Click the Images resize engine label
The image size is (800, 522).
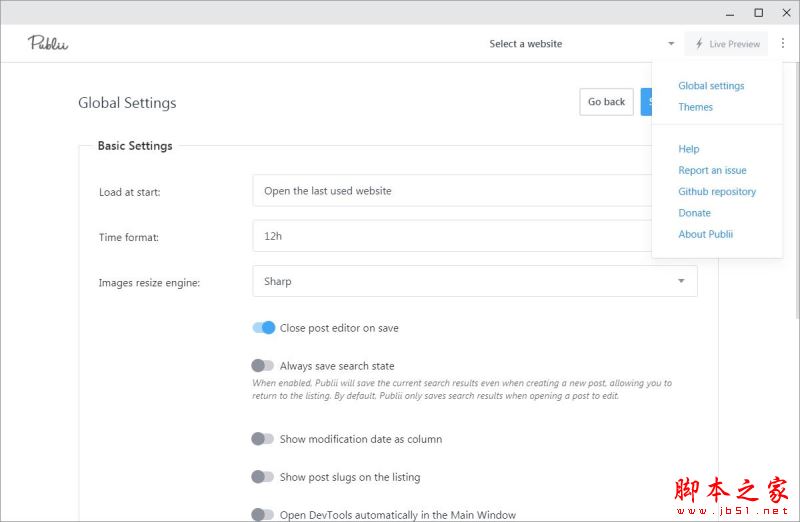(x=149, y=283)
